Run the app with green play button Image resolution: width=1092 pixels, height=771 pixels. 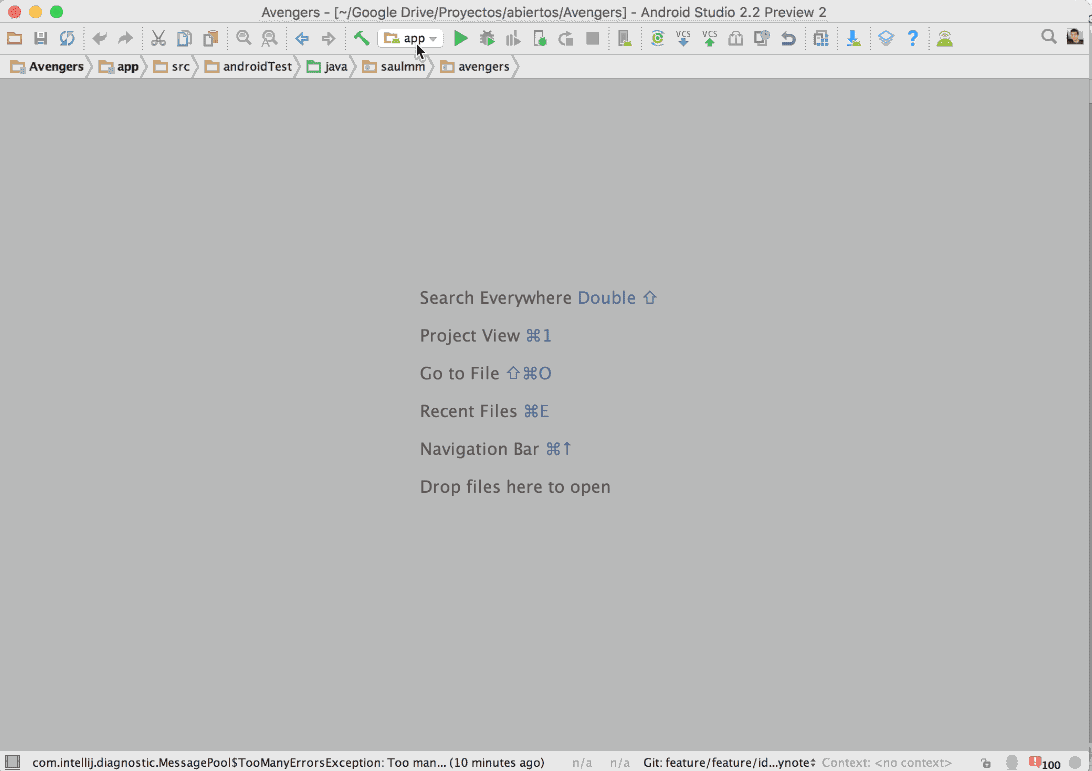[460, 38]
